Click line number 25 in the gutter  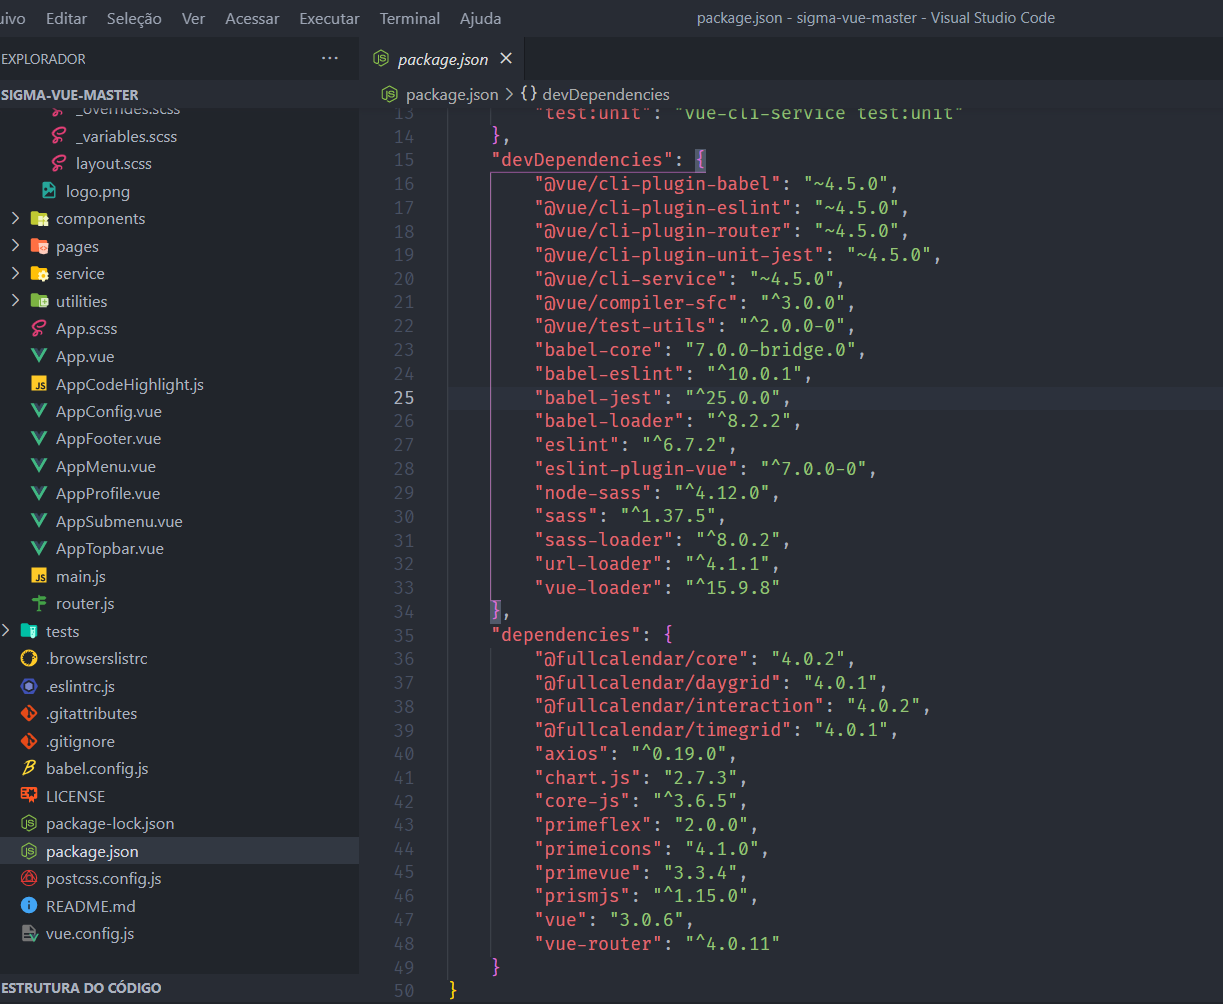(x=404, y=397)
